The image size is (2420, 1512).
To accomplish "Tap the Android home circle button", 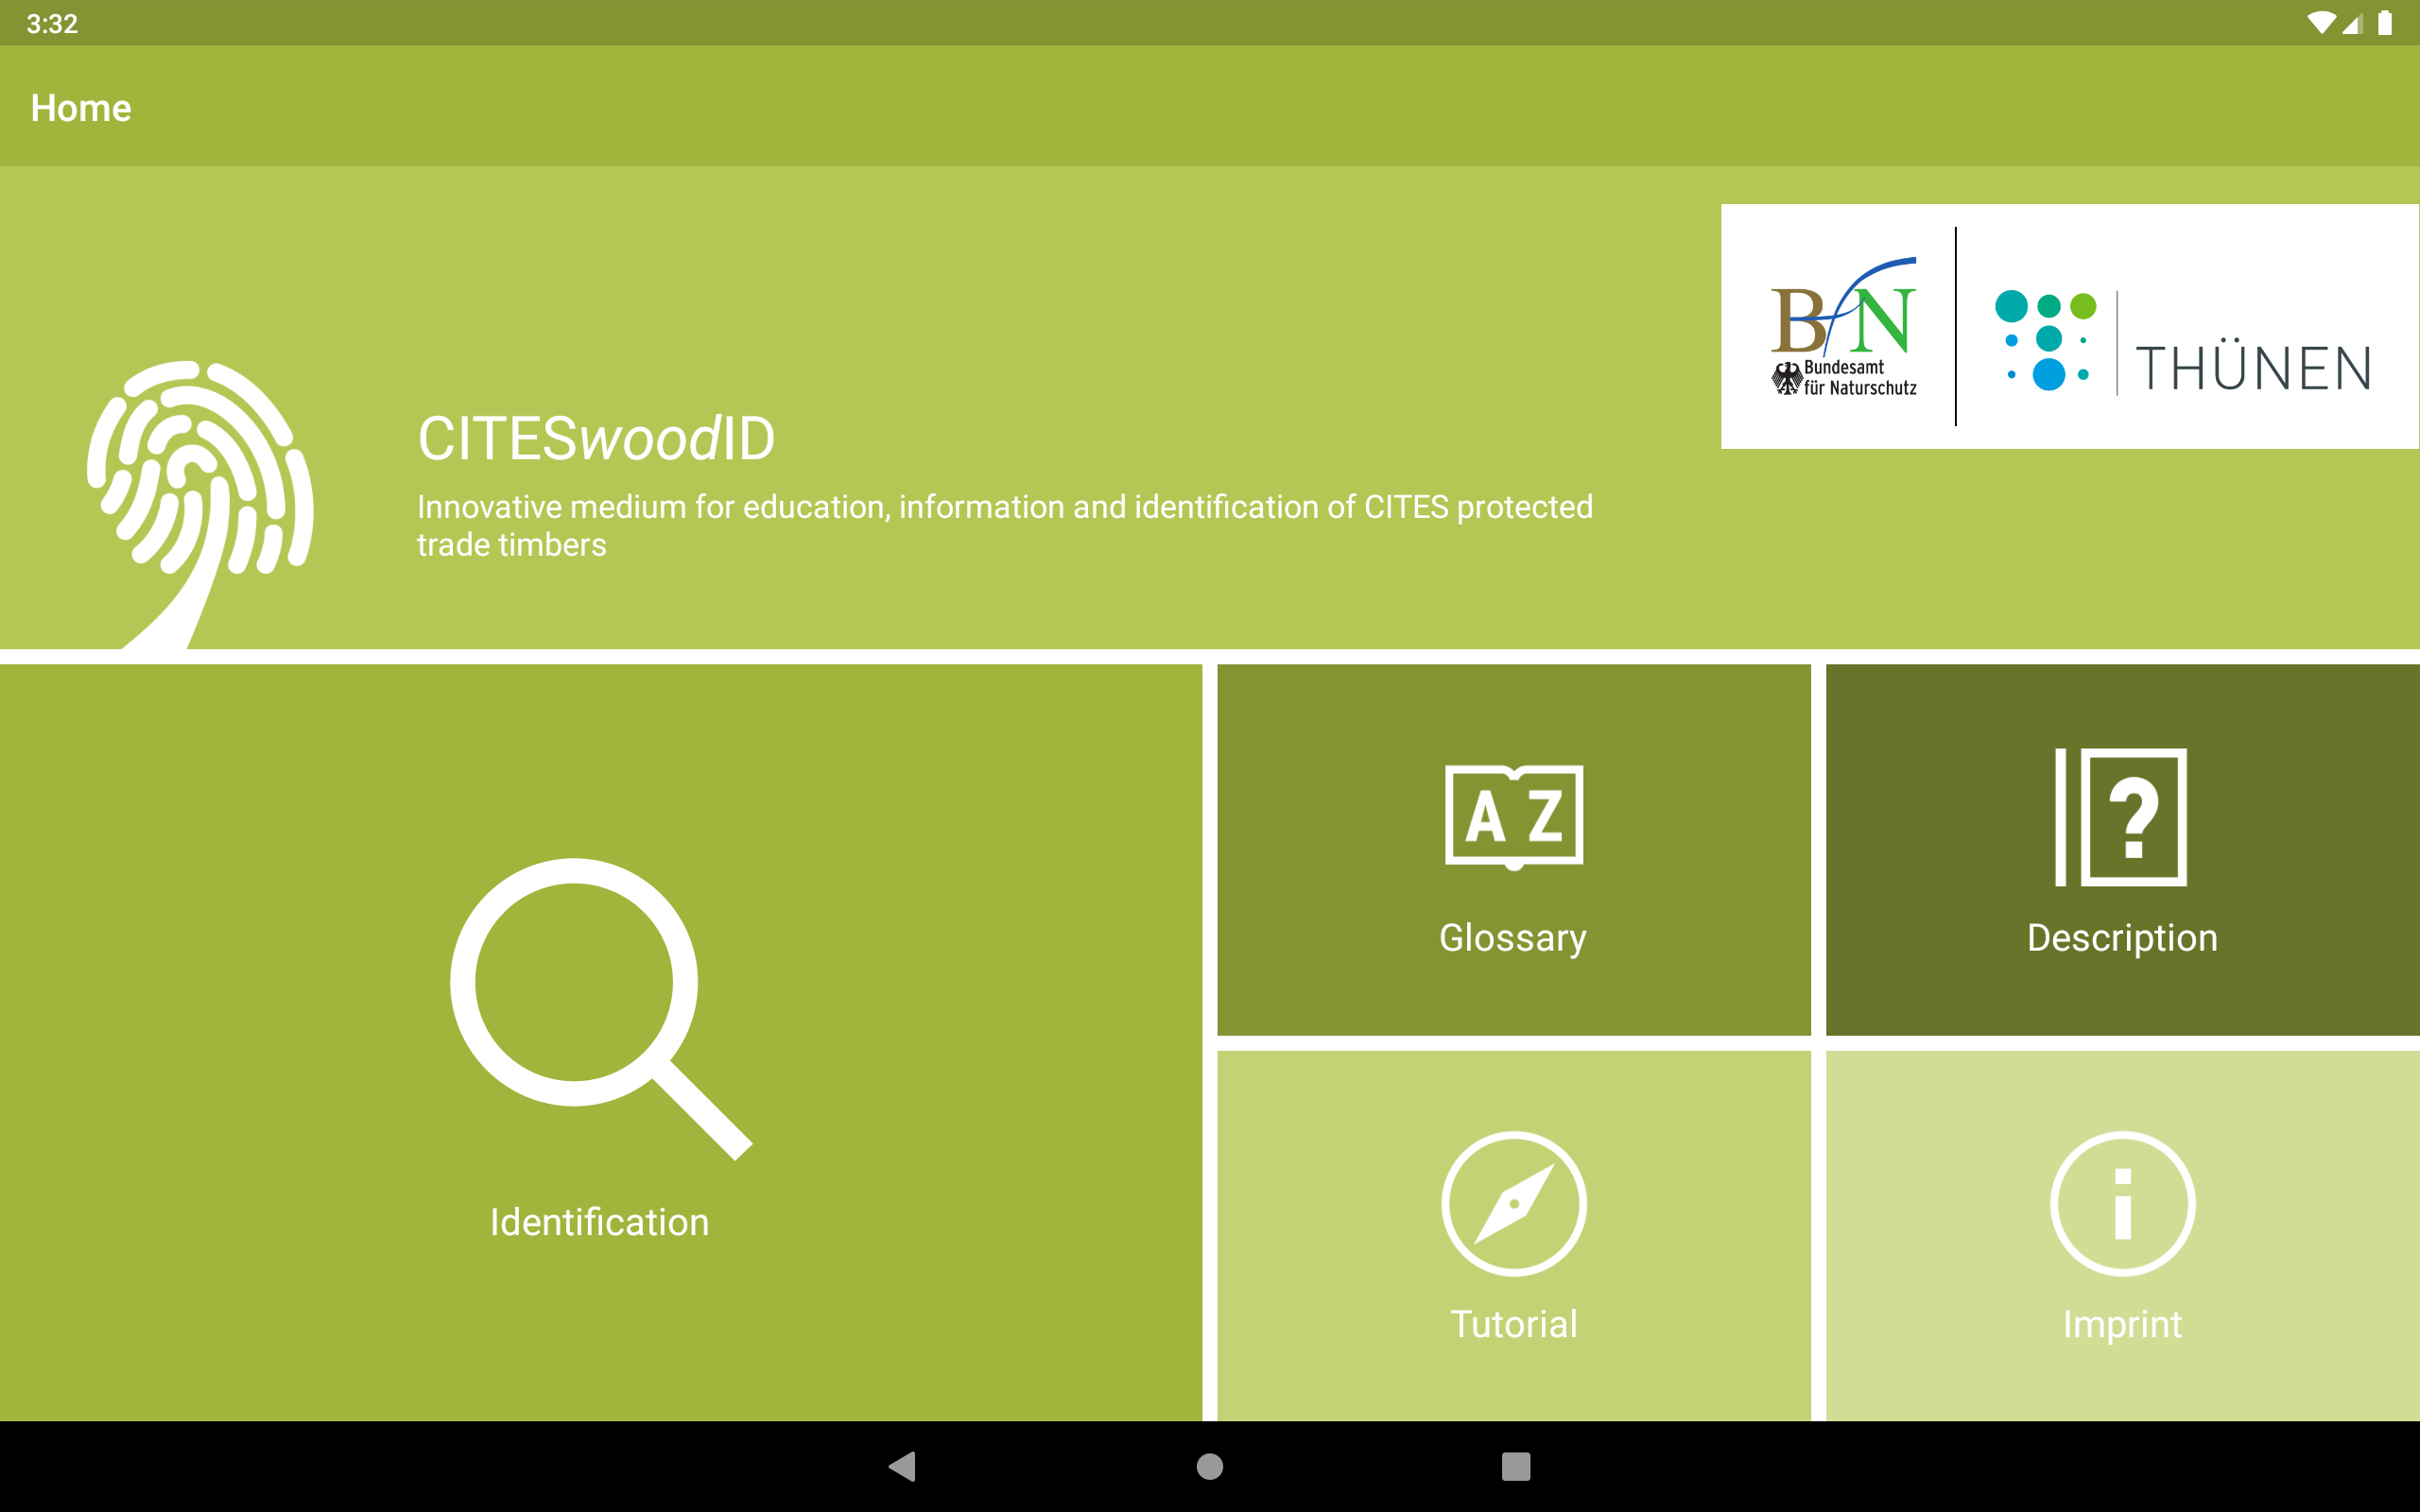I will coord(1210,1466).
